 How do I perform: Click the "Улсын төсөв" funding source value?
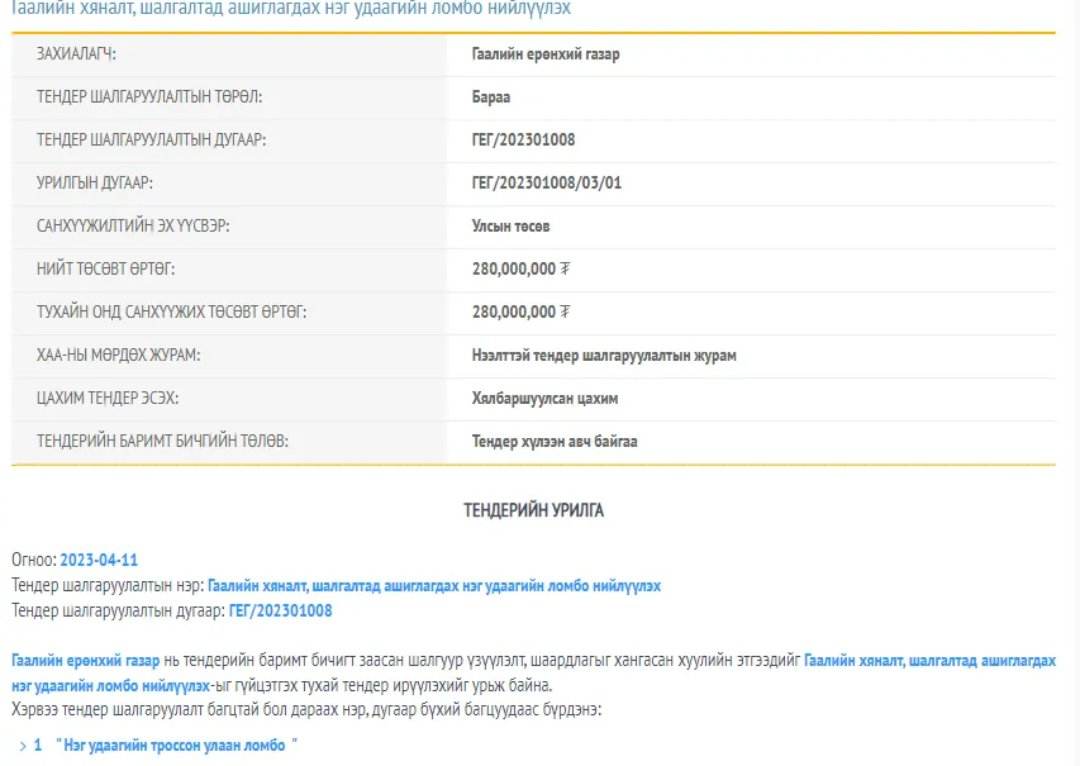pos(511,226)
